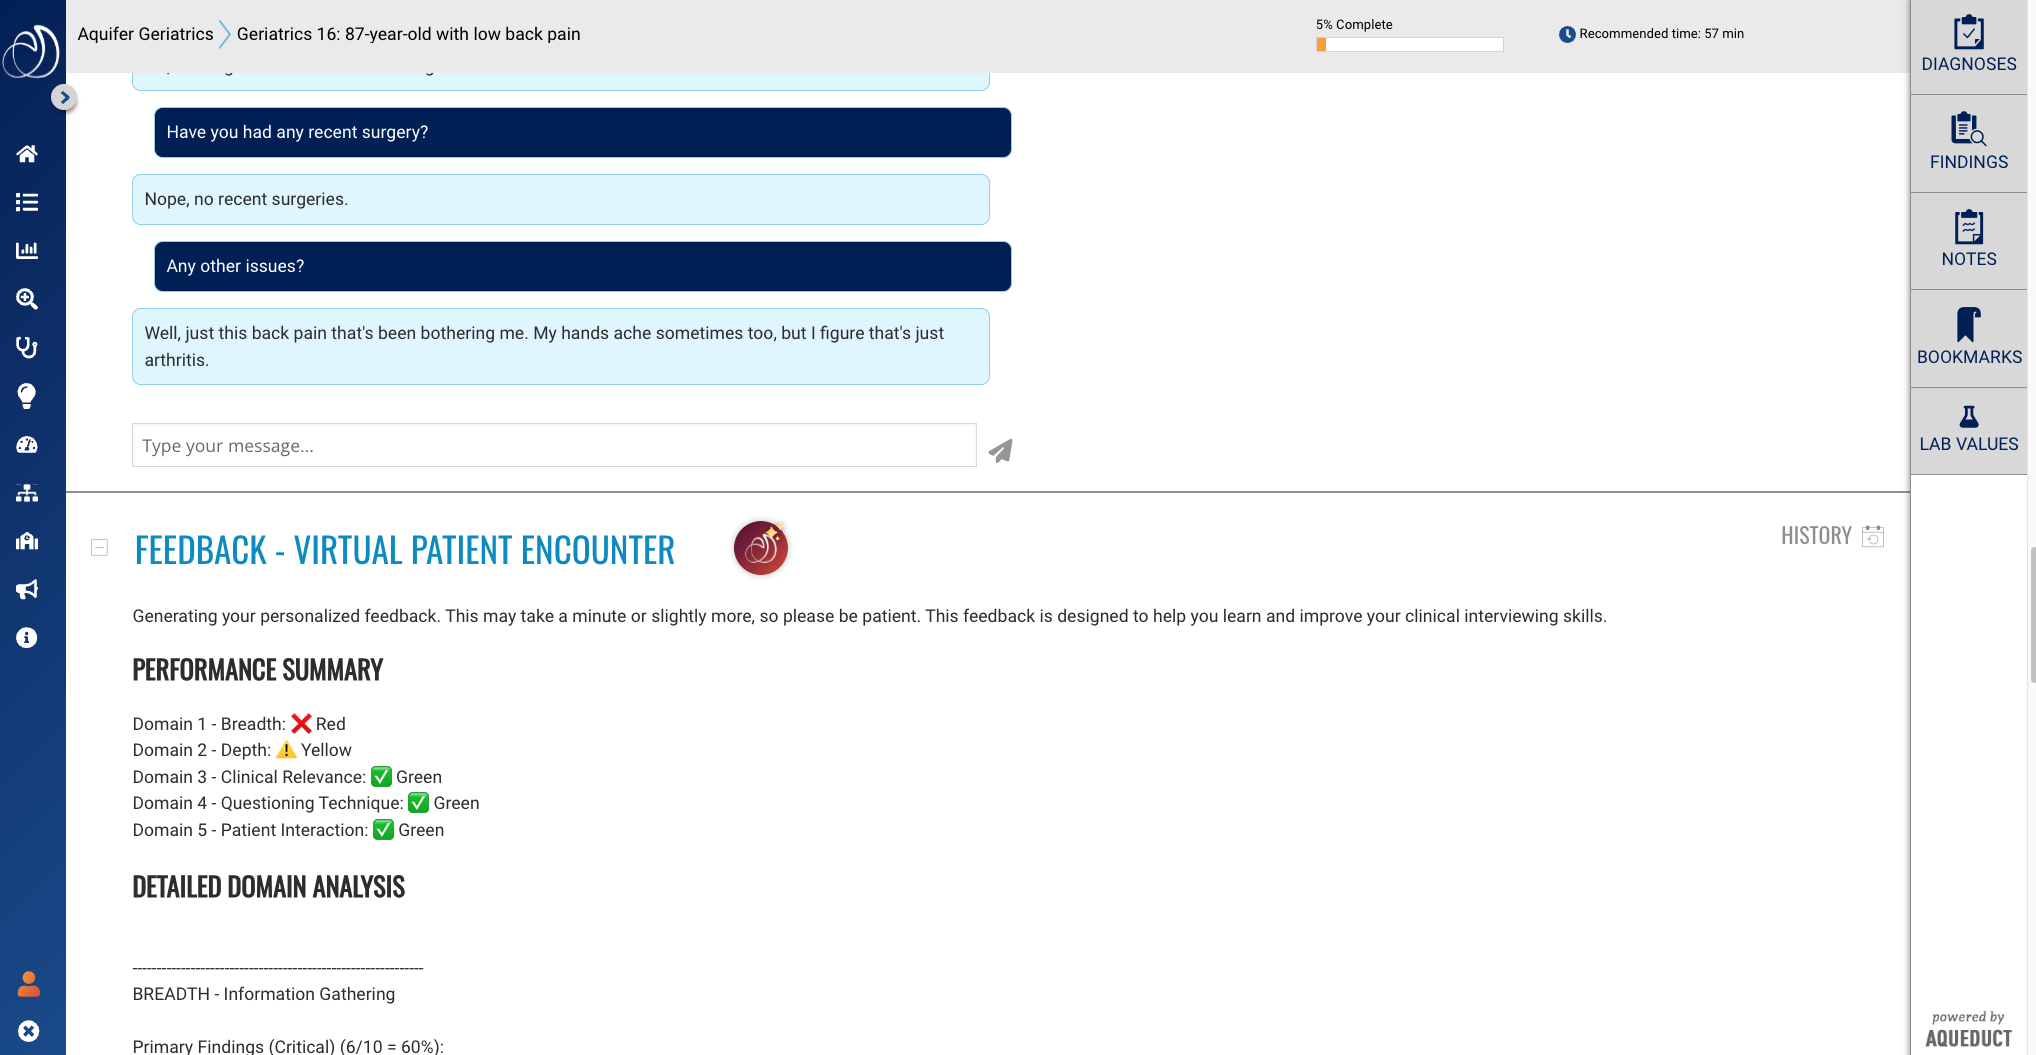The width and height of the screenshot is (2036, 1055).
Task: Collapse the Feedback Virtual Patient Encounter section
Action: pyautogui.click(x=99, y=547)
